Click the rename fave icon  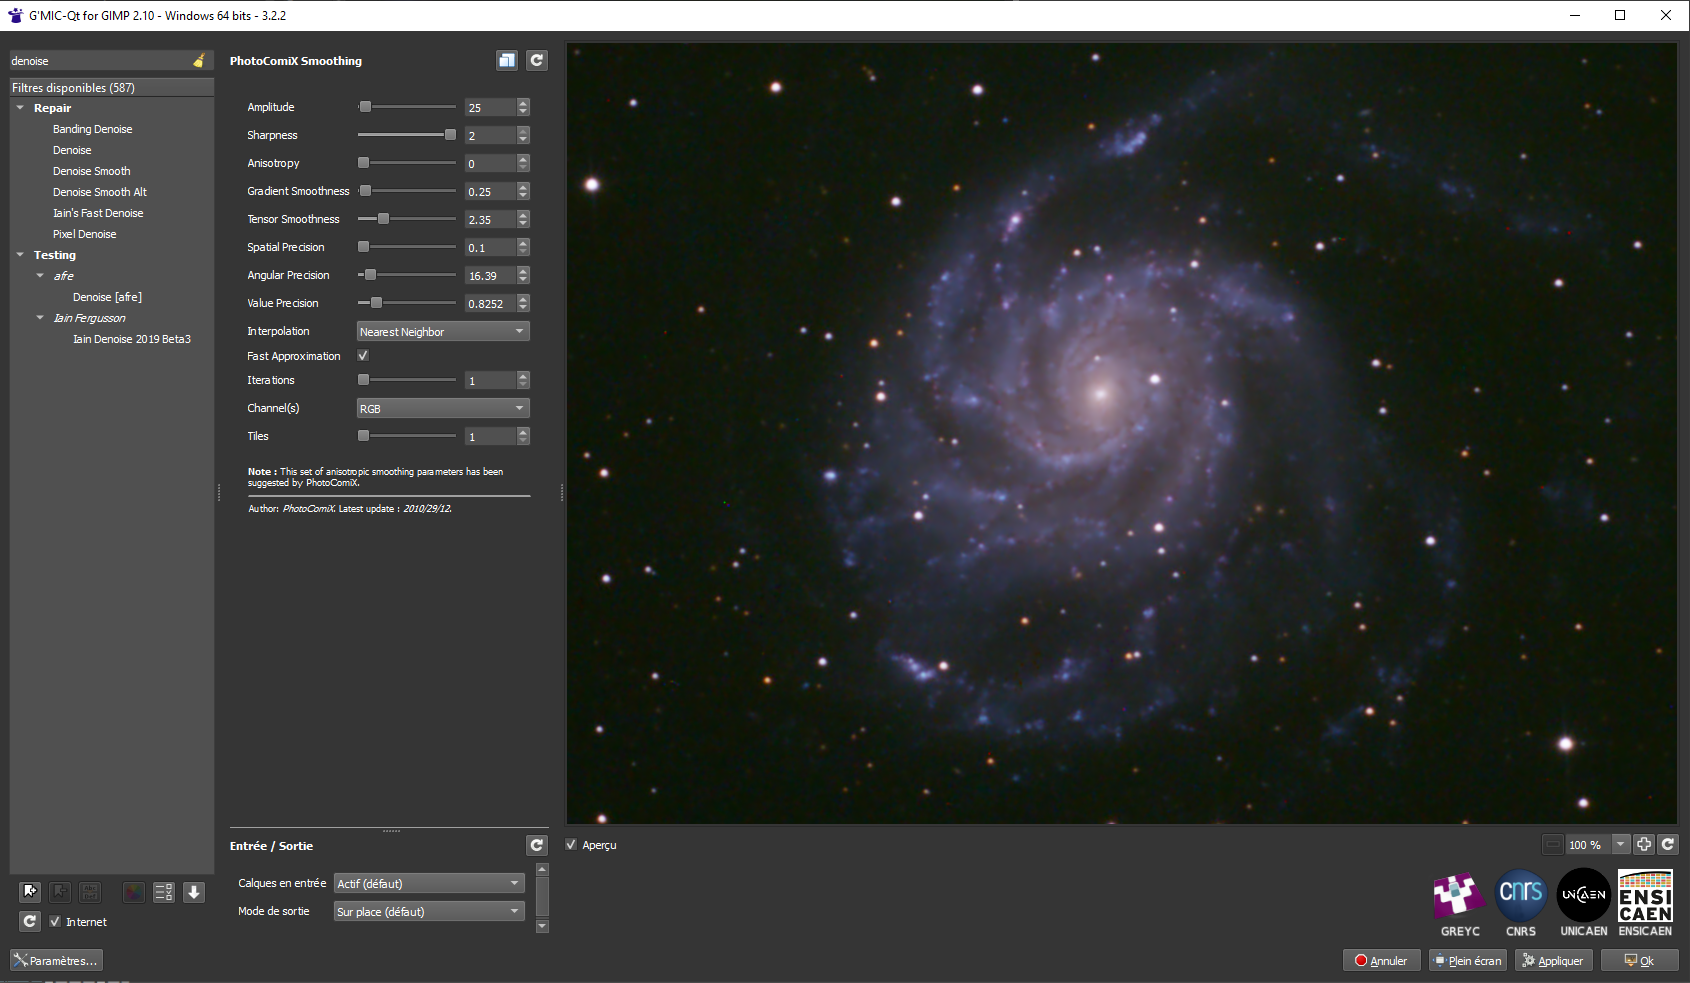point(90,891)
